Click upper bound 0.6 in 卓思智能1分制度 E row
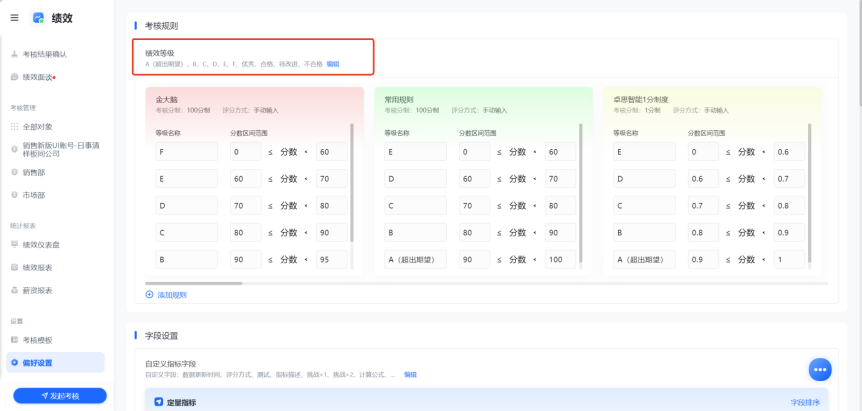This screenshot has width=862, height=411. pos(789,152)
